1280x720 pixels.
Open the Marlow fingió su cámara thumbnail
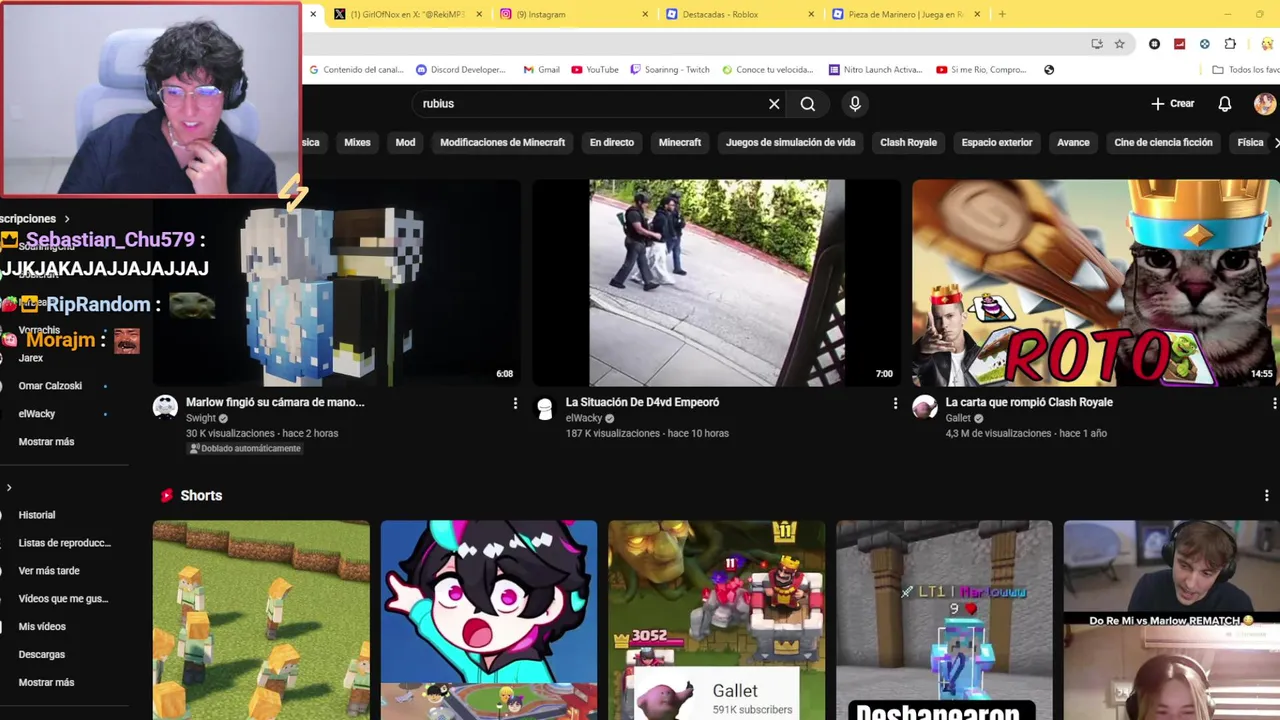(337, 283)
